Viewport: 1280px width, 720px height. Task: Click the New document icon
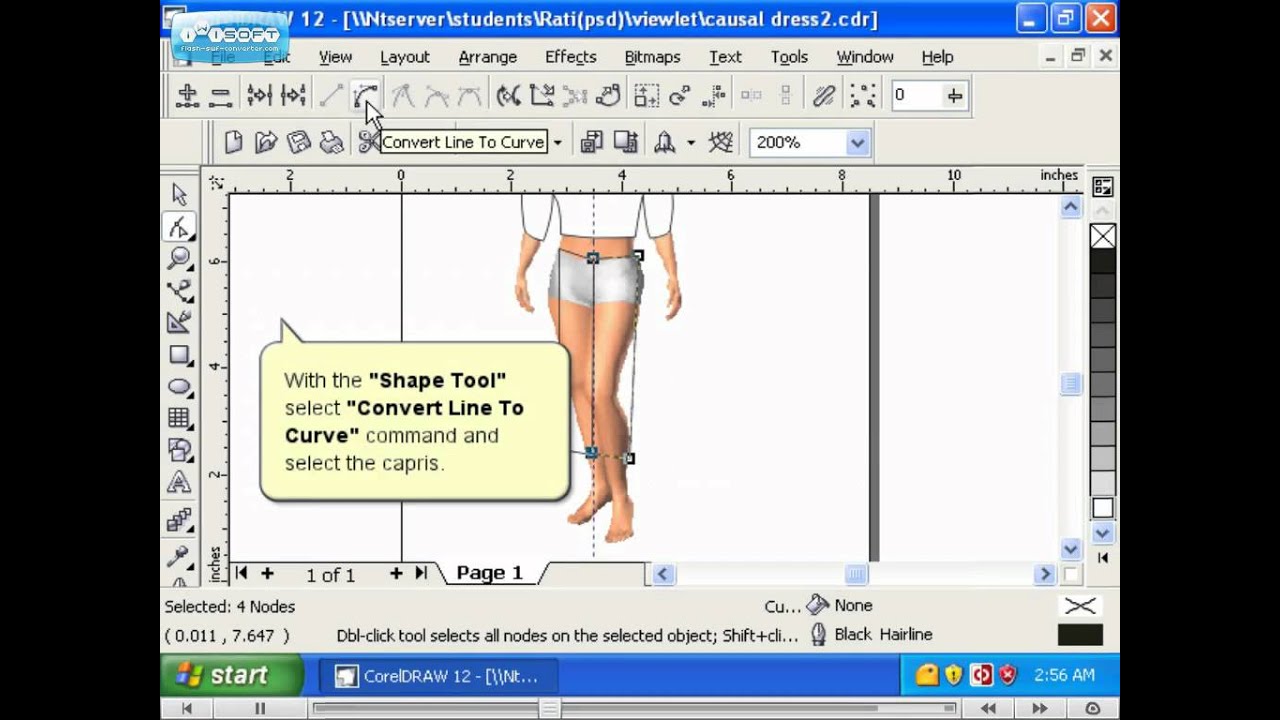(x=232, y=142)
